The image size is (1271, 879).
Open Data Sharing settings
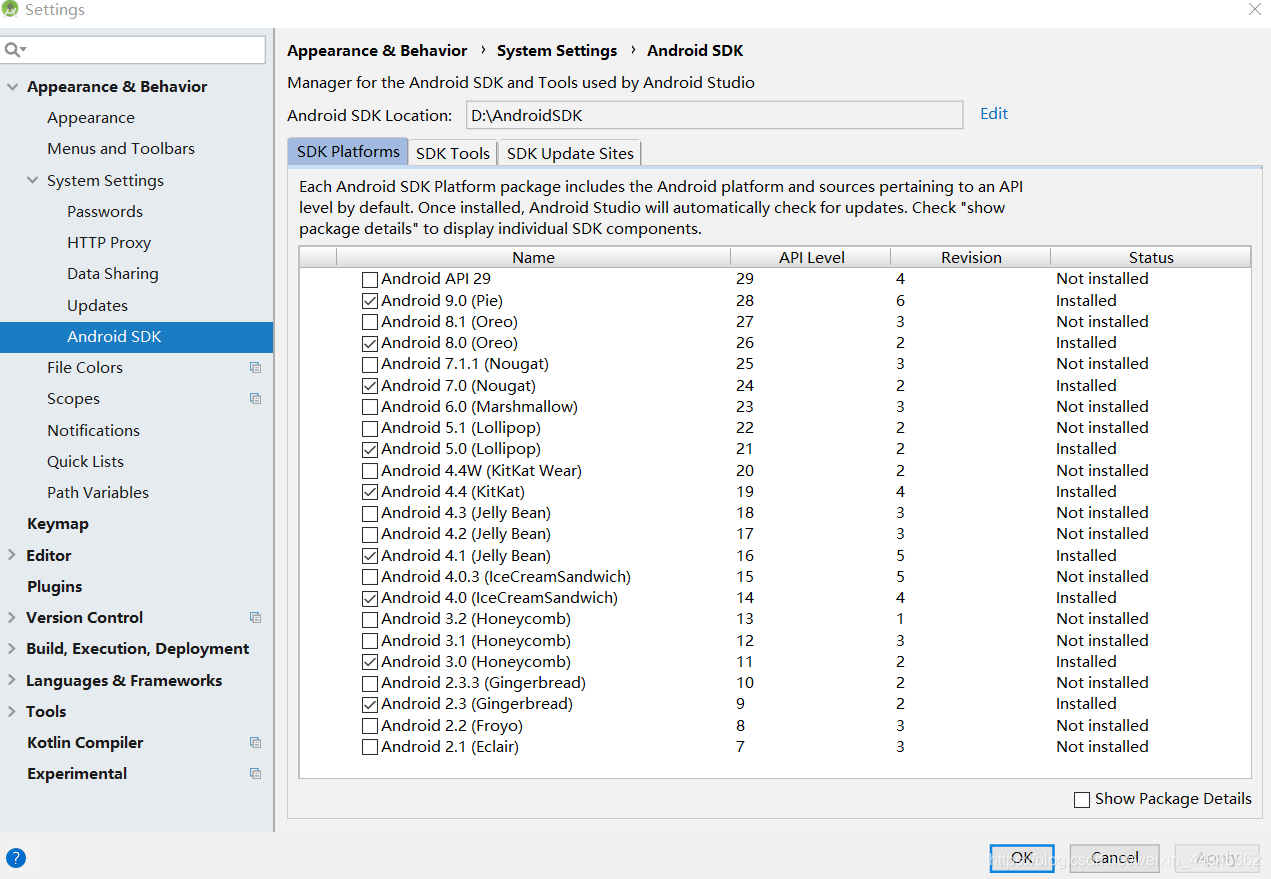pyautogui.click(x=113, y=274)
